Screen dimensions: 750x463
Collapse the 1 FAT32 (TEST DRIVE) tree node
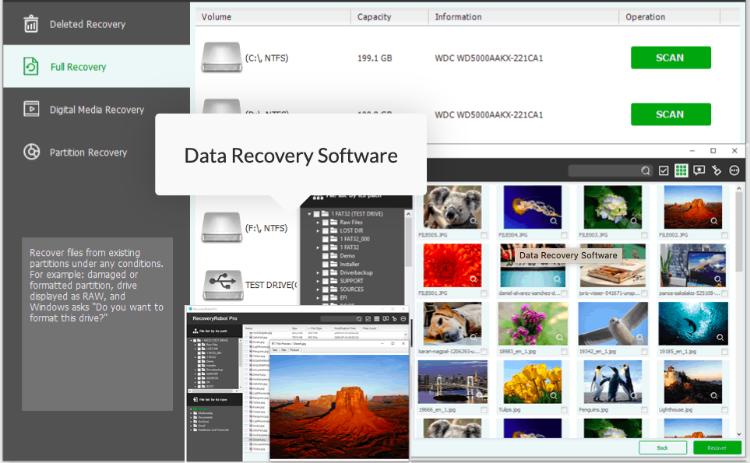tap(309, 214)
